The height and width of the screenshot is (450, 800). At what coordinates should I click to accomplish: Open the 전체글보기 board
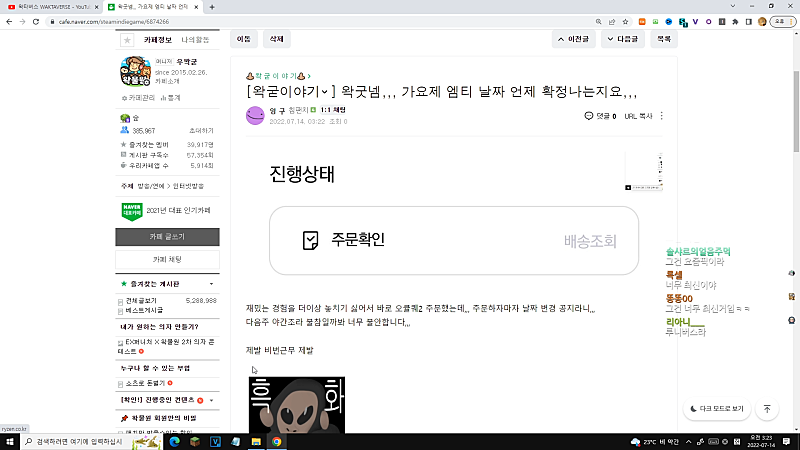tap(141, 301)
